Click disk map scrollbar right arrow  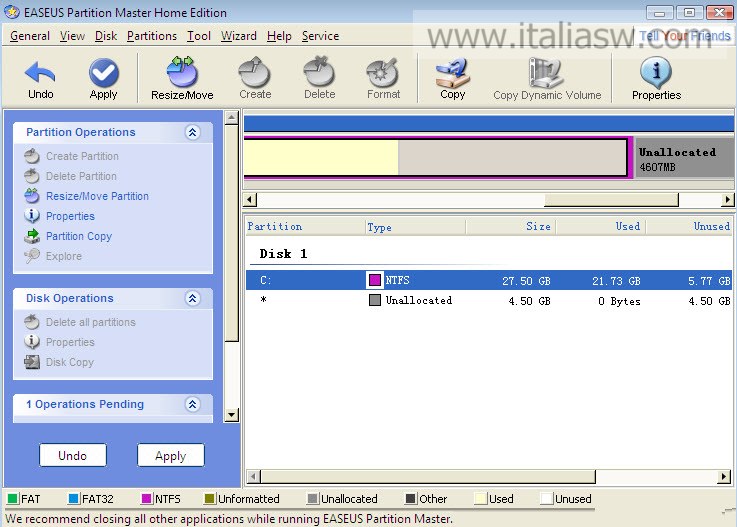coord(727,200)
